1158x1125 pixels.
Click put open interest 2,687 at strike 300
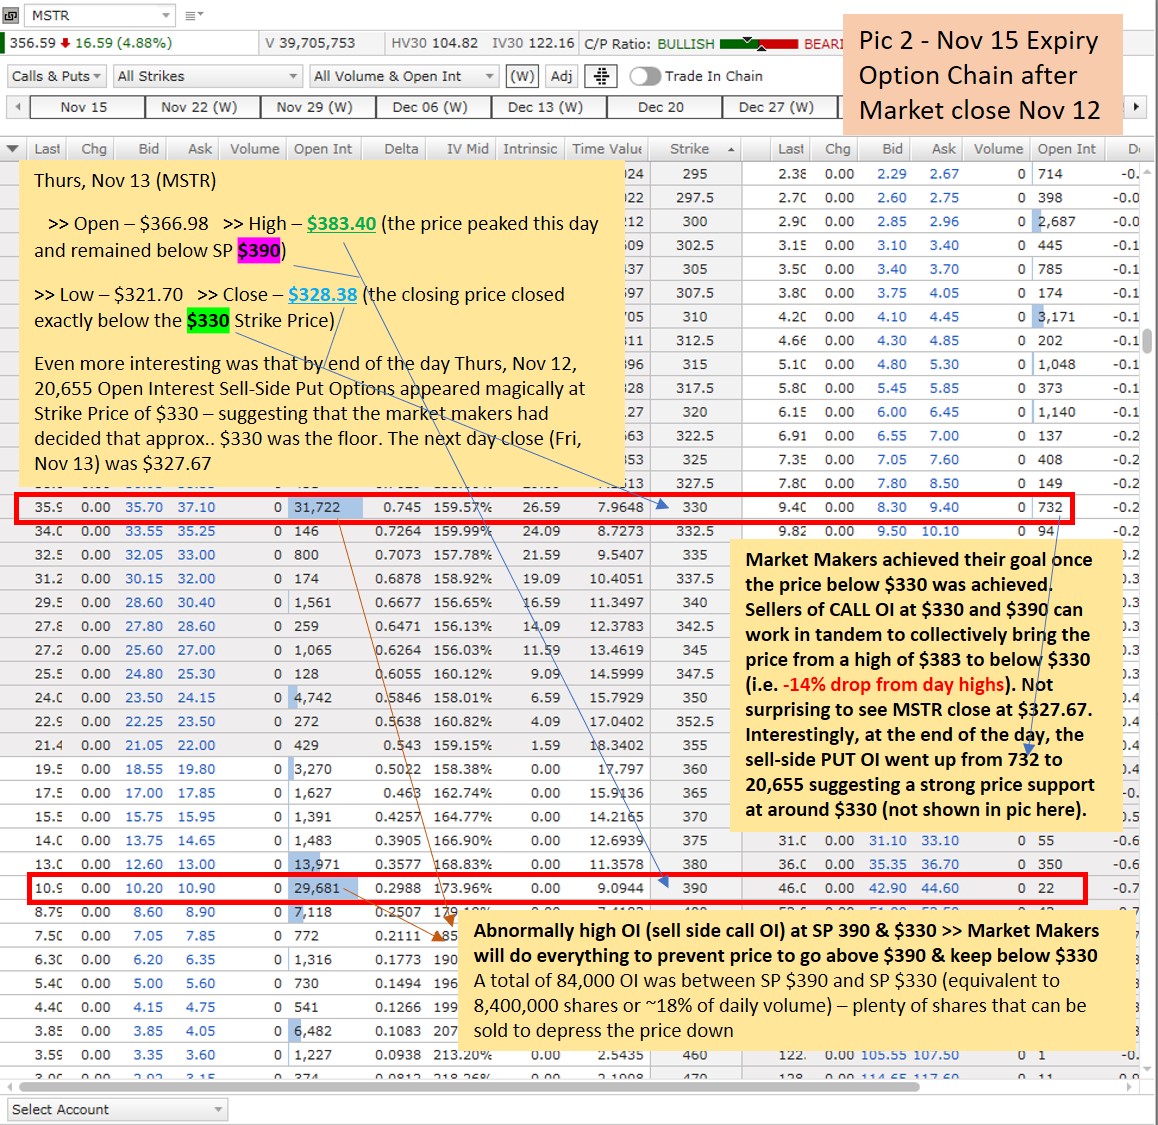click(1056, 222)
